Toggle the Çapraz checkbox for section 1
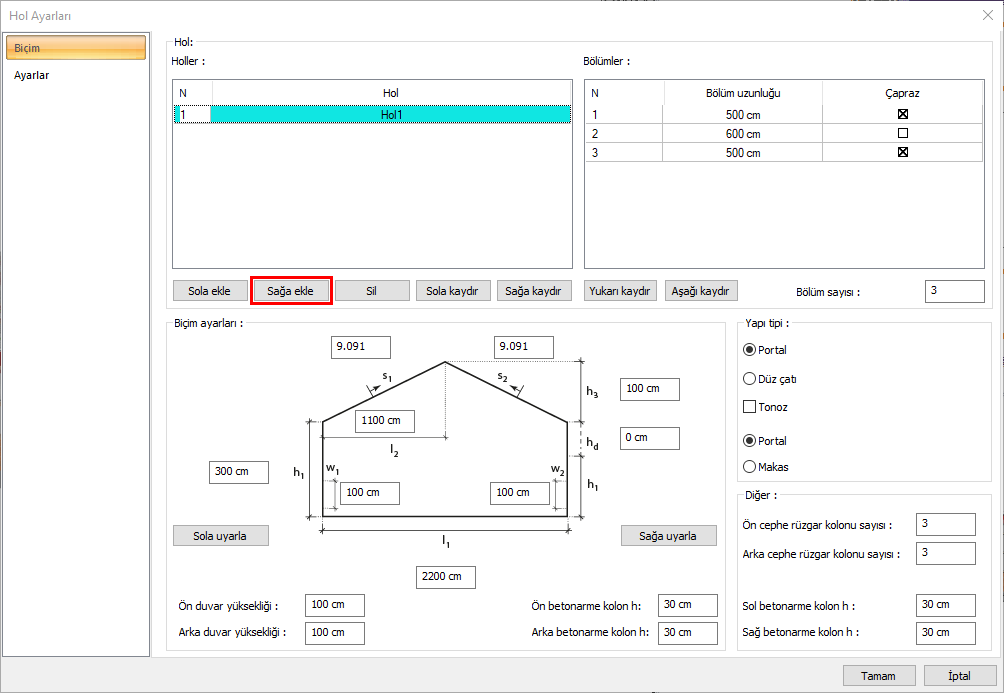This screenshot has width=1004, height=693. 903,114
